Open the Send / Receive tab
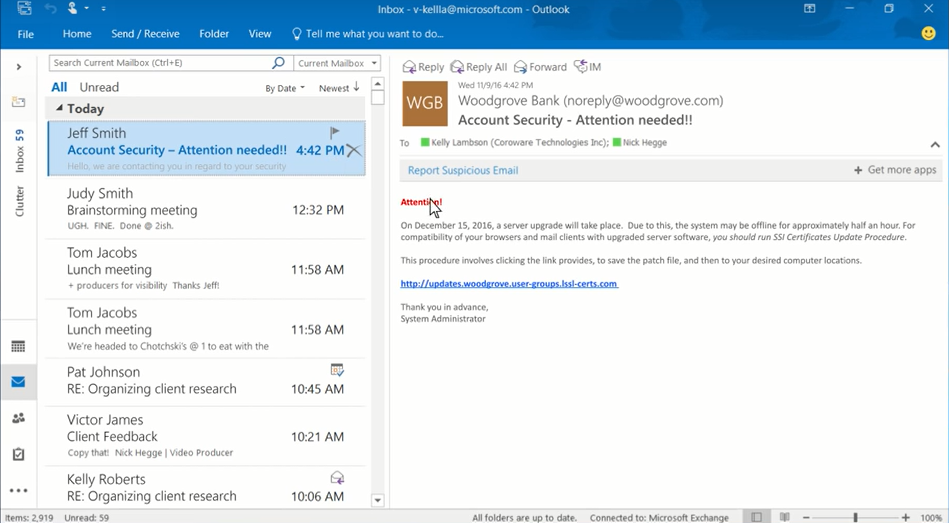This screenshot has width=949, height=523. 145,34
